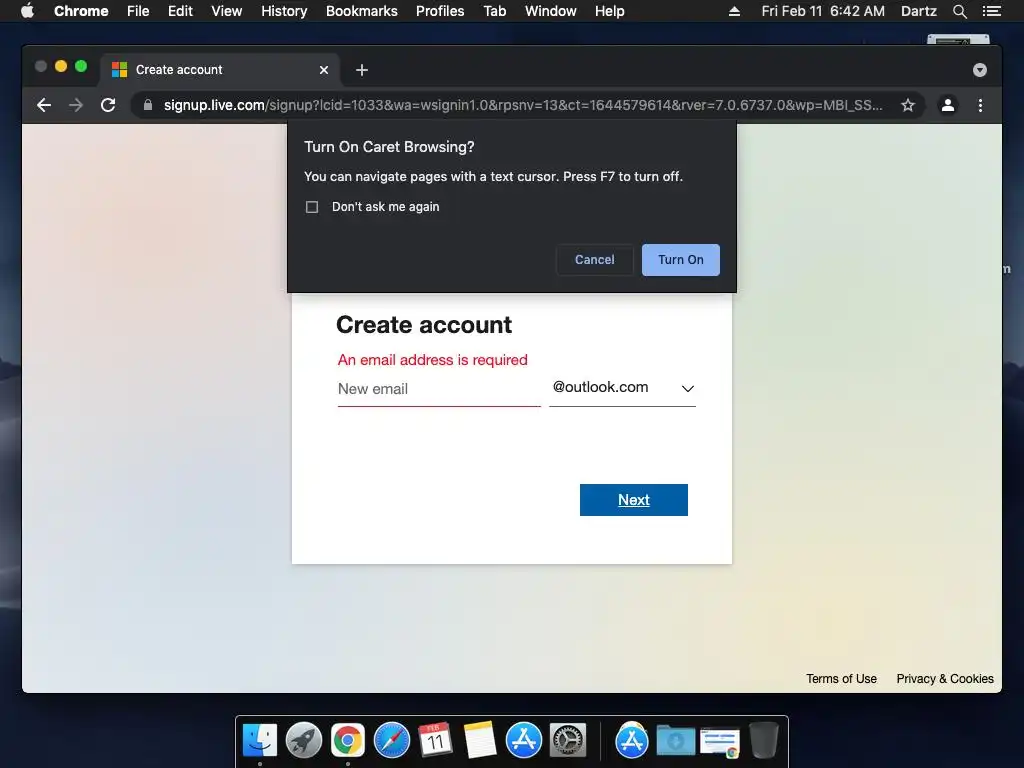
Task: Click the Chrome icon in the Dock
Action: [x=347, y=741]
